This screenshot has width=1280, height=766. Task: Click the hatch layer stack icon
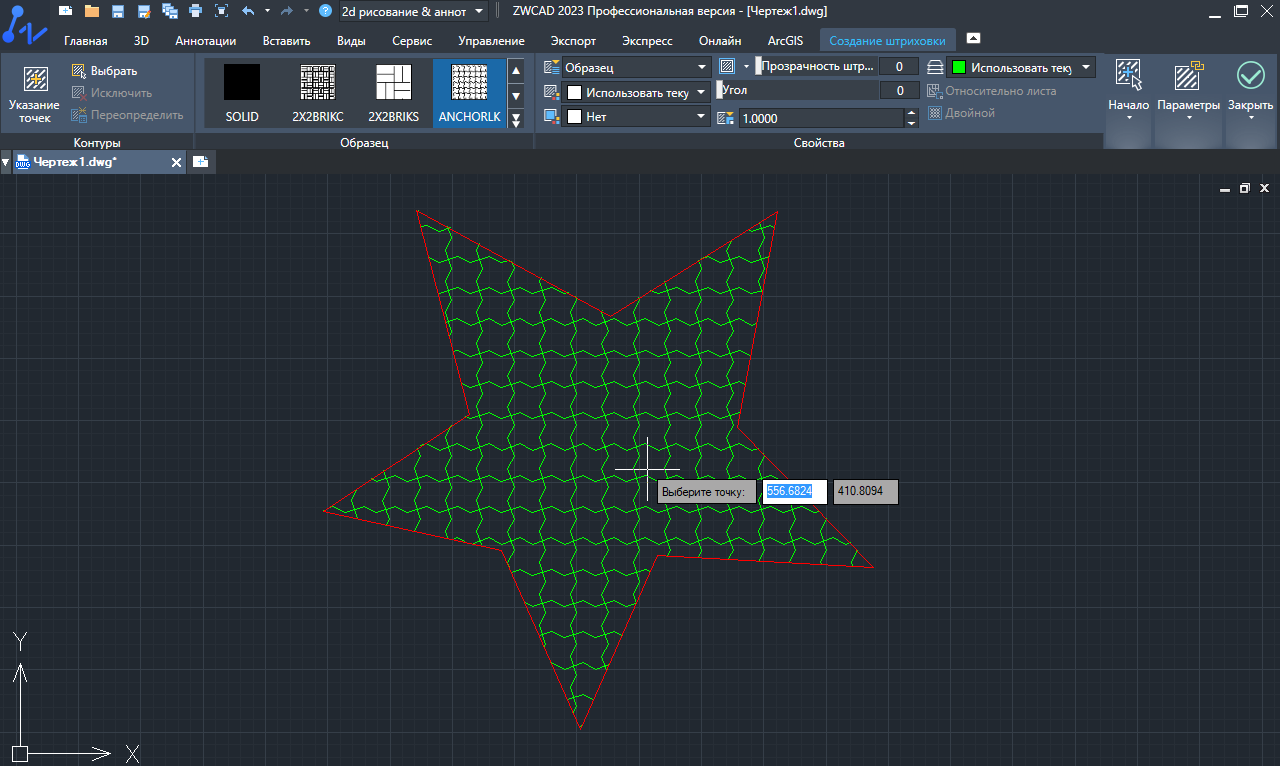pyautogui.click(x=935, y=67)
